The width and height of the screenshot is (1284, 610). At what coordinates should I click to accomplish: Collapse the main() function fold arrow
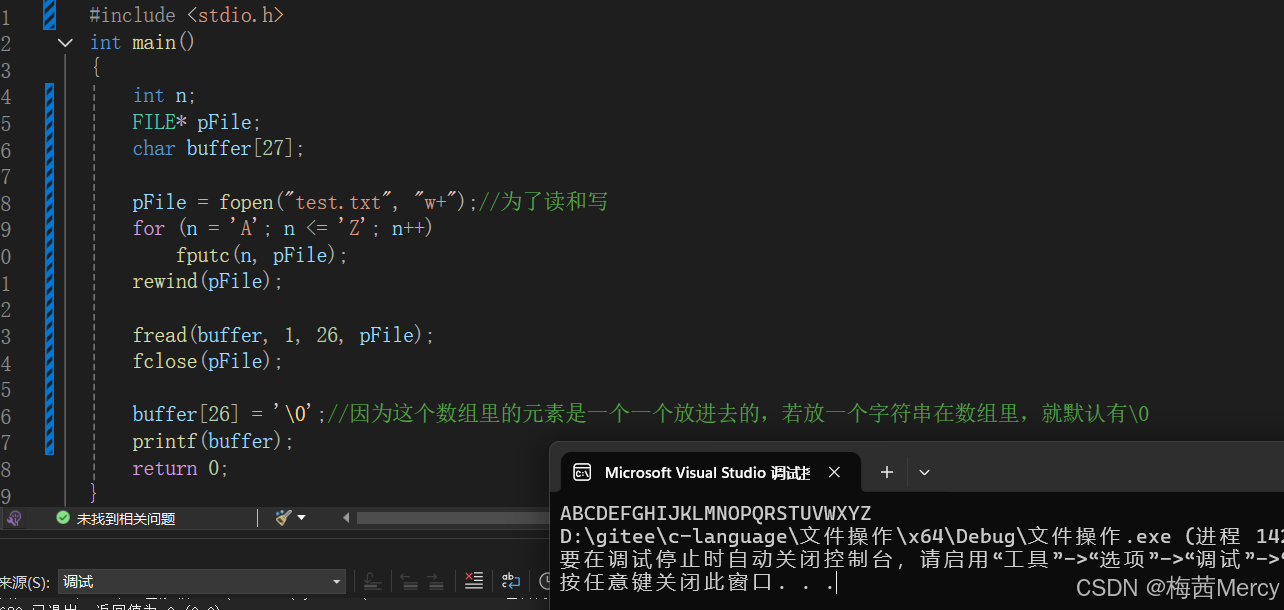65,42
